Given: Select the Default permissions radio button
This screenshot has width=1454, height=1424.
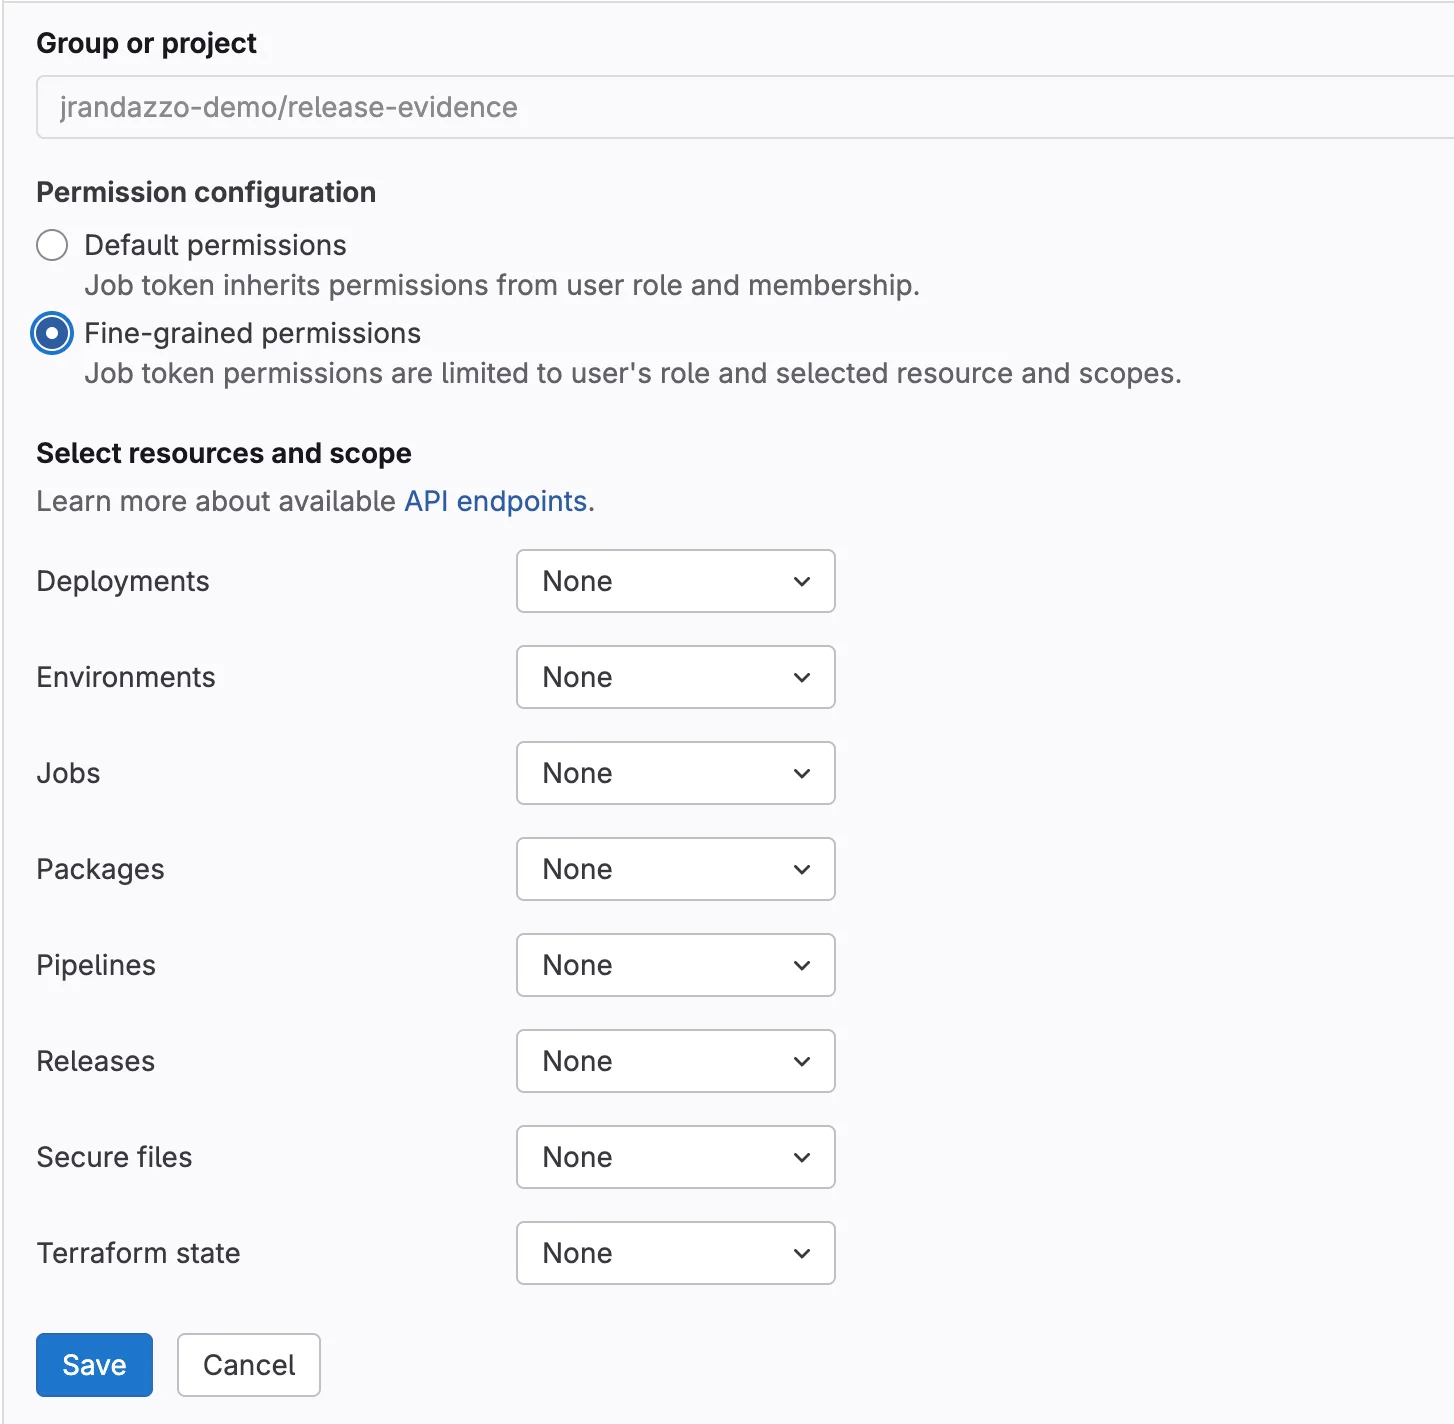Looking at the screenshot, I should [x=52, y=245].
